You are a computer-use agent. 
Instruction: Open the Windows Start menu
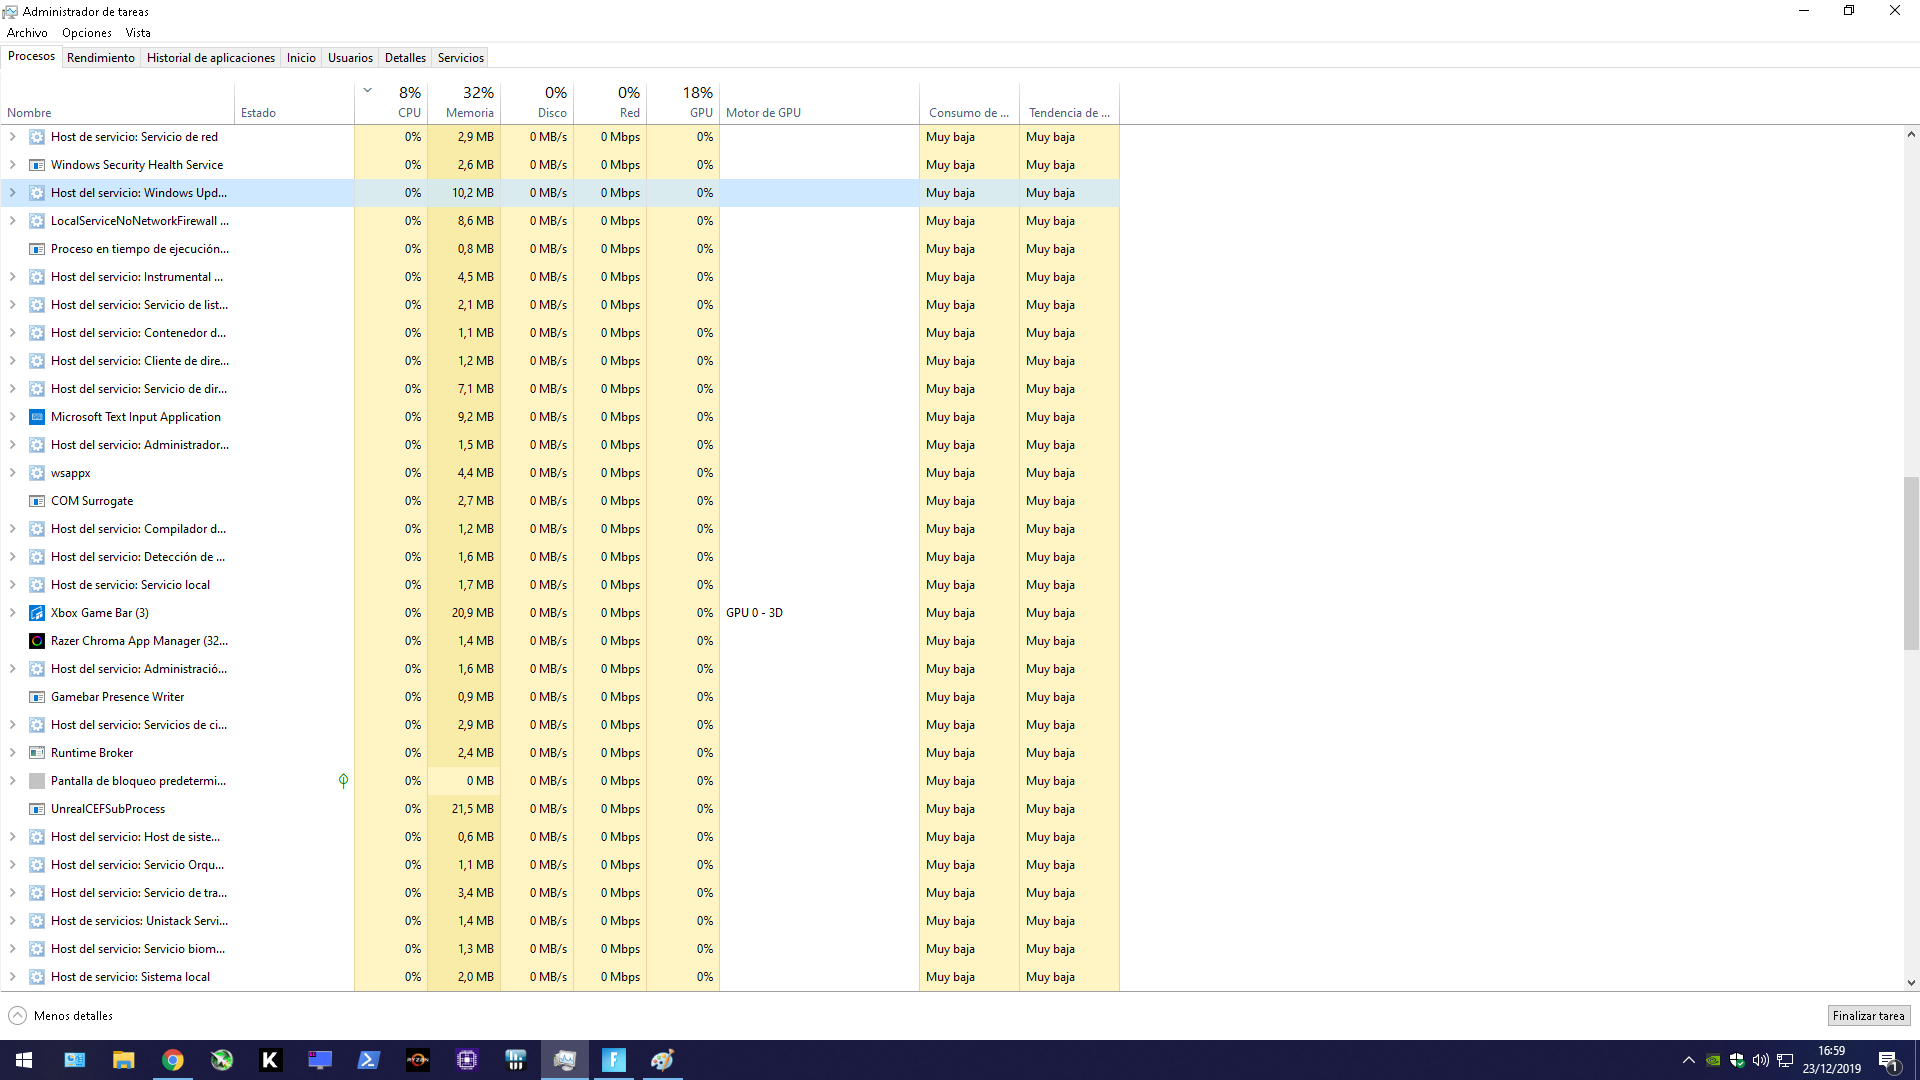pos(24,1060)
